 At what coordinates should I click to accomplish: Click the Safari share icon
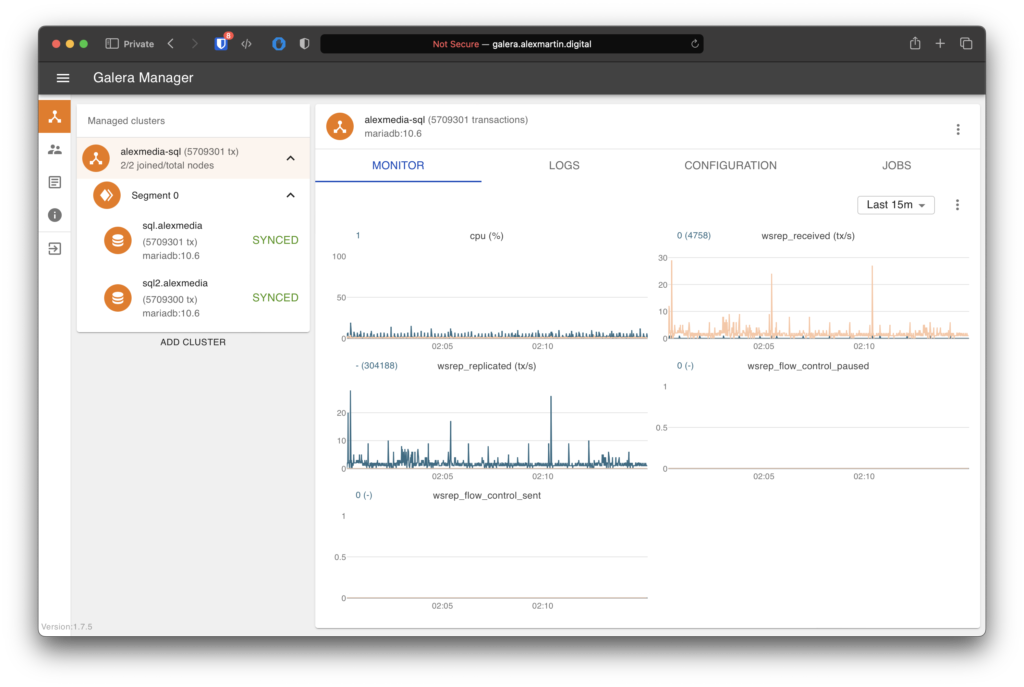pyautogui.click(x=915, y=44)
